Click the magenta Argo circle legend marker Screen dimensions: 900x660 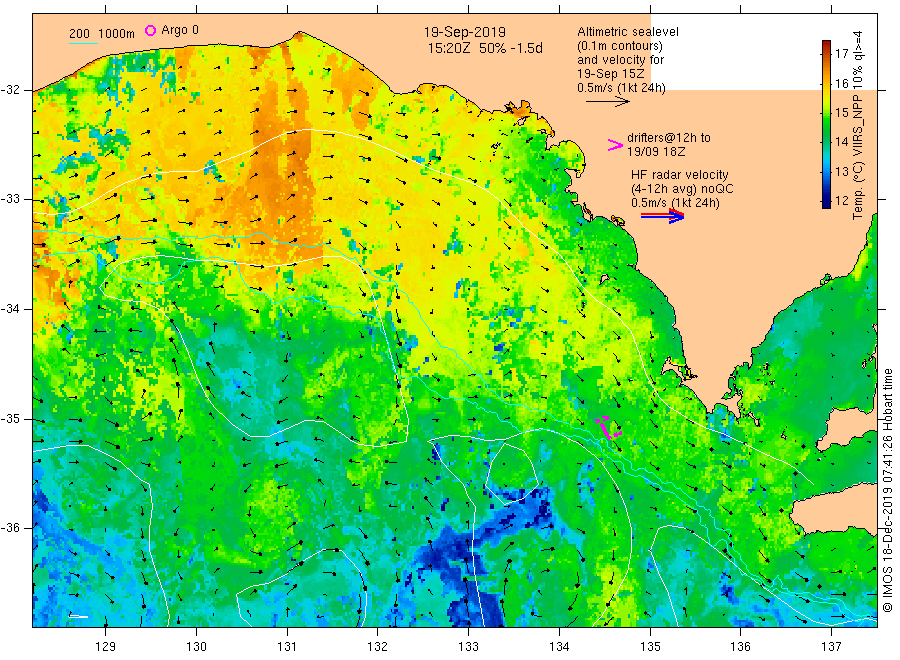tap(150, 30)
